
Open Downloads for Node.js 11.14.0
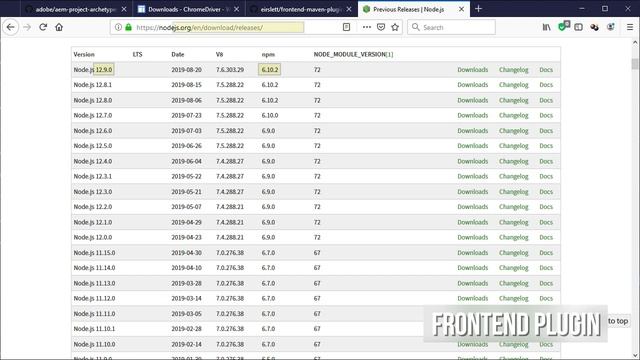pos(472,268)
